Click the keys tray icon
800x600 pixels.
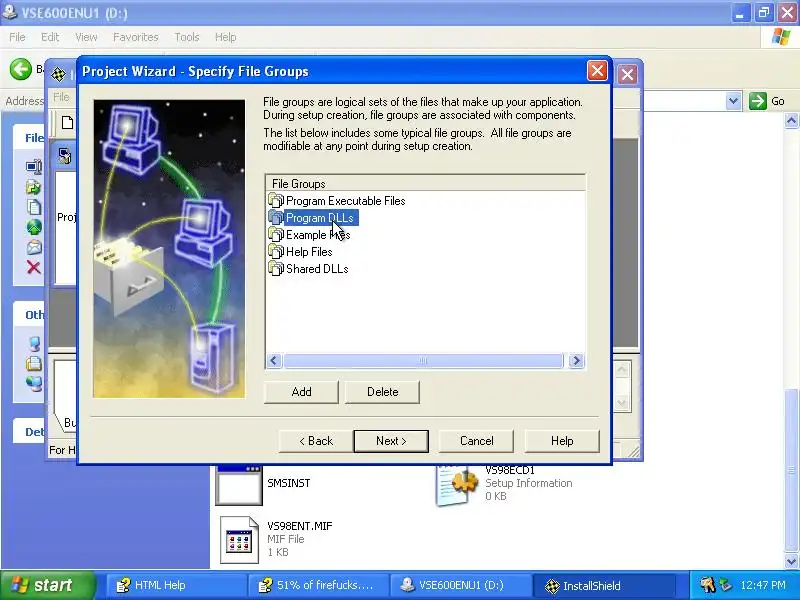tap(707, 585)
